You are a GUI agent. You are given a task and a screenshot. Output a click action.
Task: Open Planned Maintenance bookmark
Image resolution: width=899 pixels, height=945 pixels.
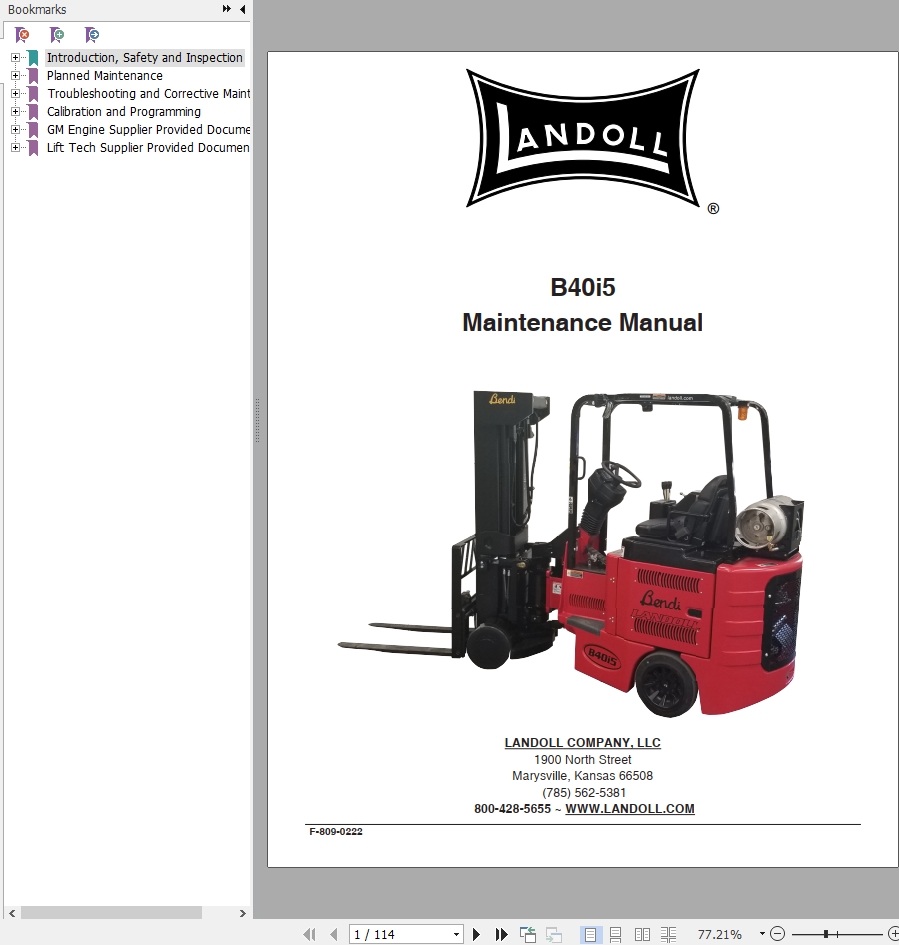click(105, 76)
